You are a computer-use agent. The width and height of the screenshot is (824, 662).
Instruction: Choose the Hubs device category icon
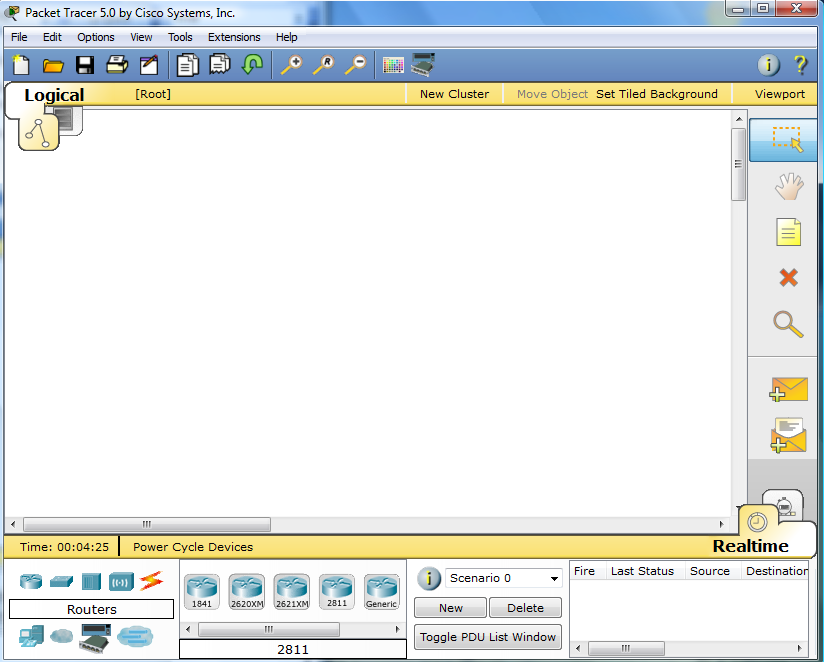pos(91,582)
